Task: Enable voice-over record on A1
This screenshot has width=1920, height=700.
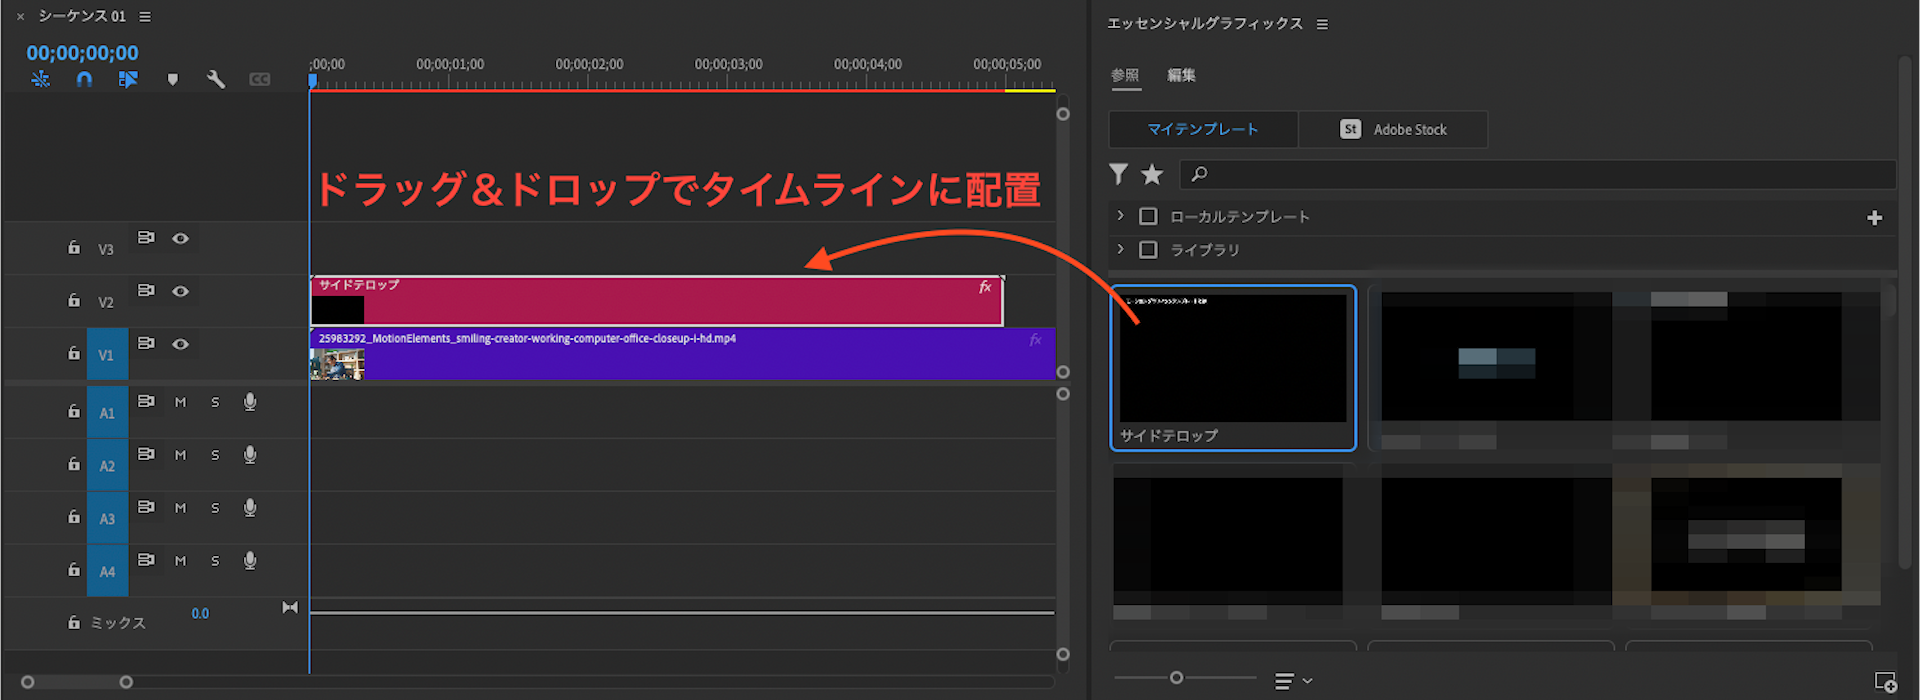Action: point(250,401)
